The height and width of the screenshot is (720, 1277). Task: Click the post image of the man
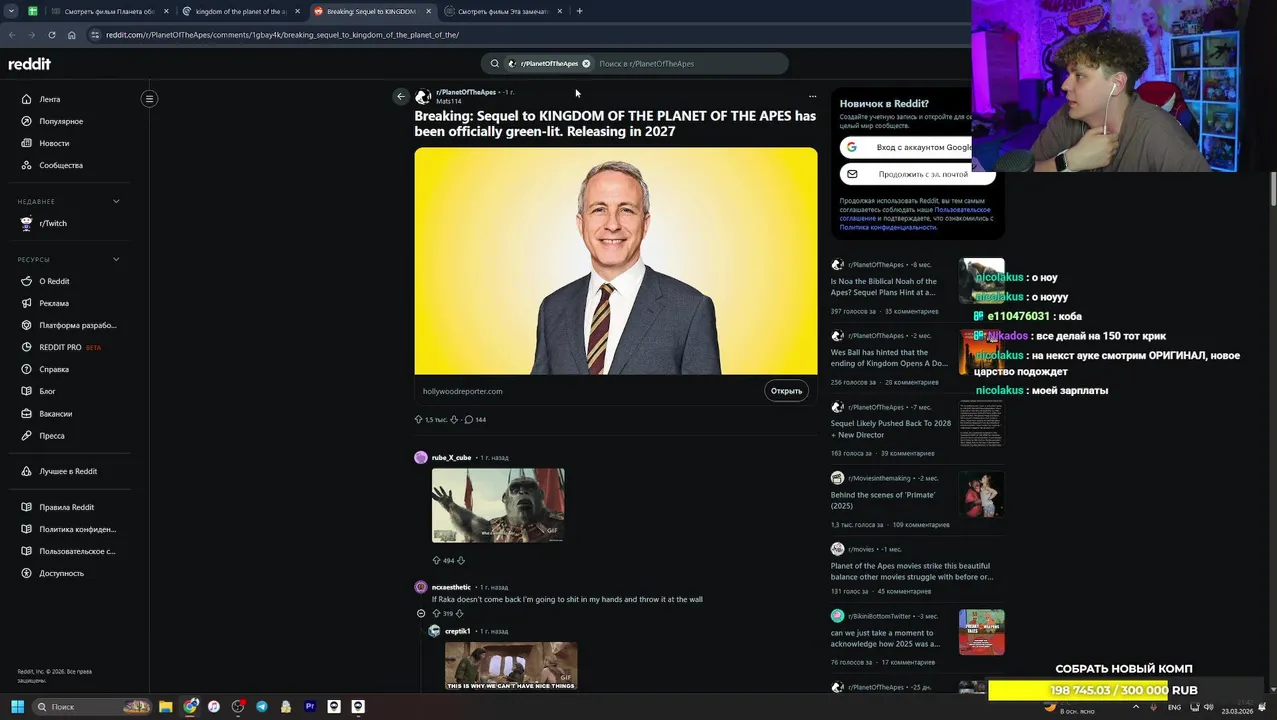[x=615, y=260]
